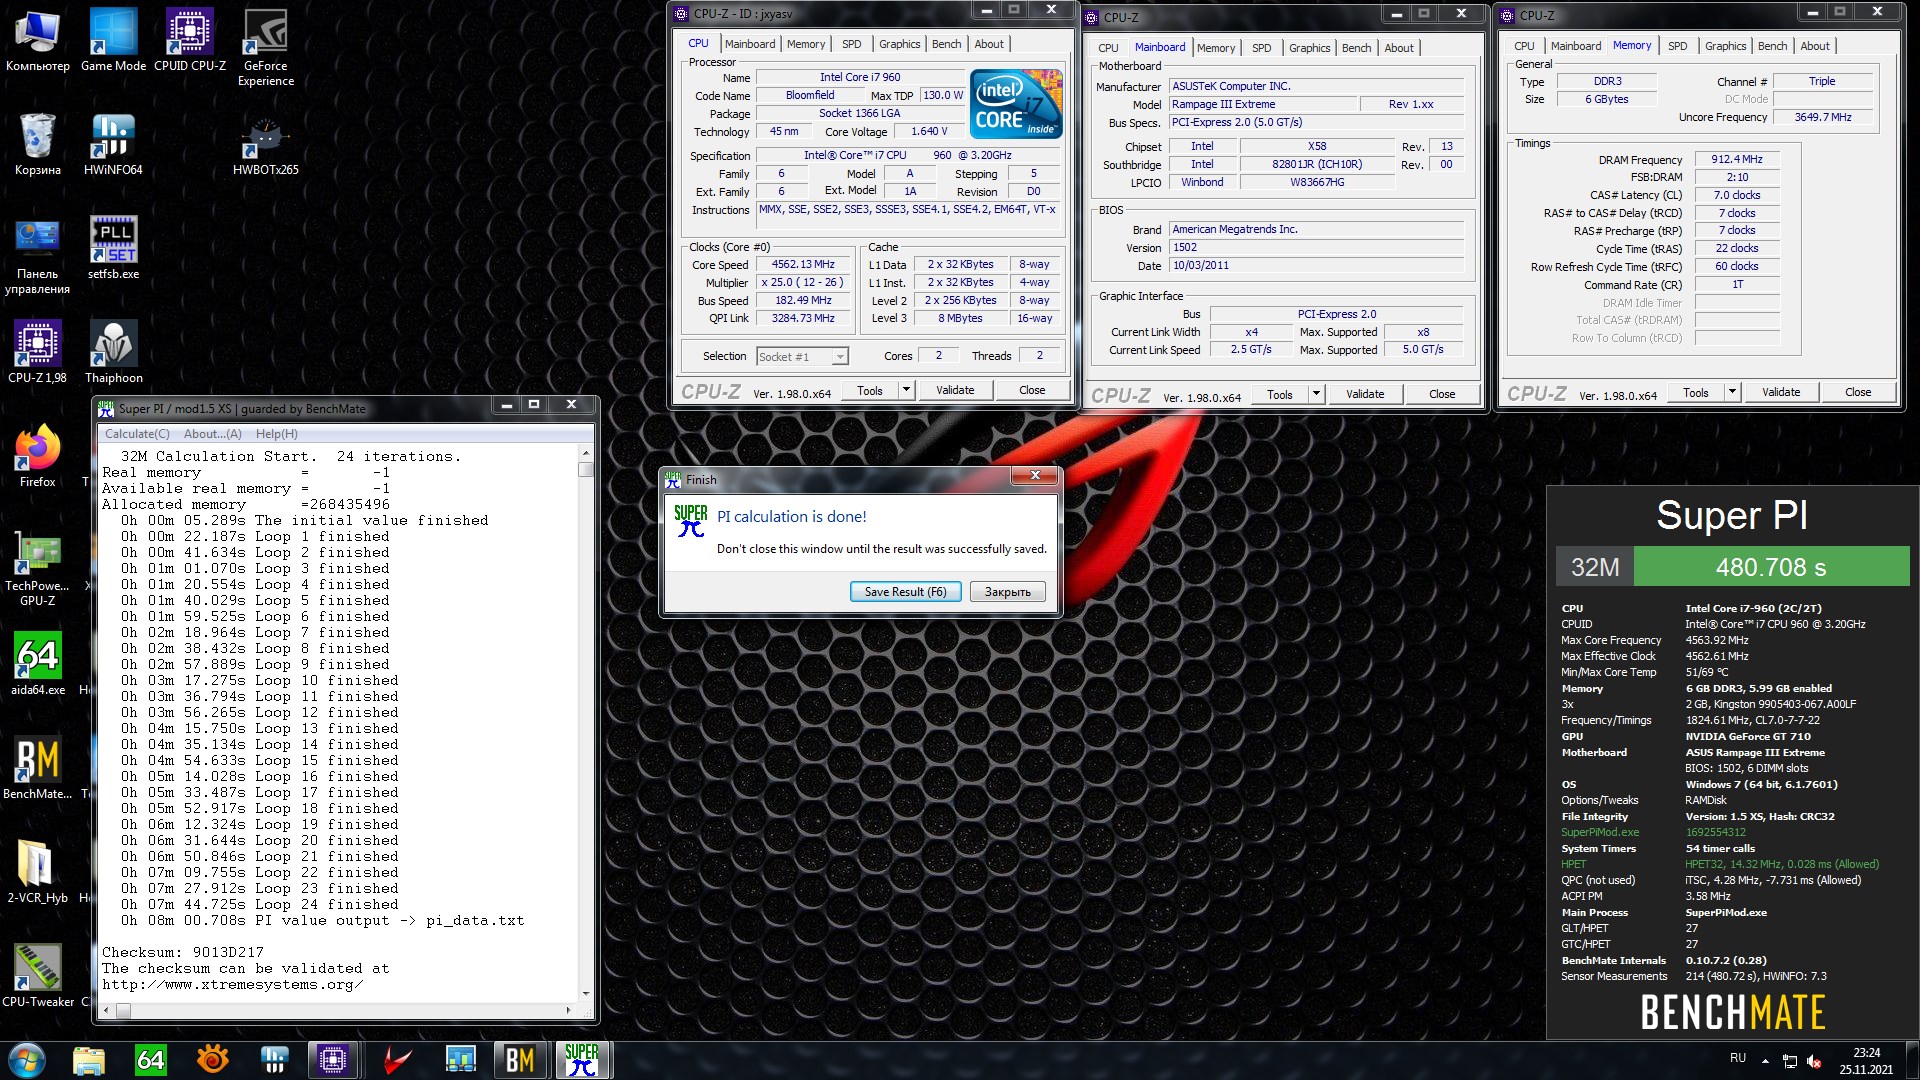
Task: Open Game Mode desktop shortcut
Action: [x=113, y=40]
